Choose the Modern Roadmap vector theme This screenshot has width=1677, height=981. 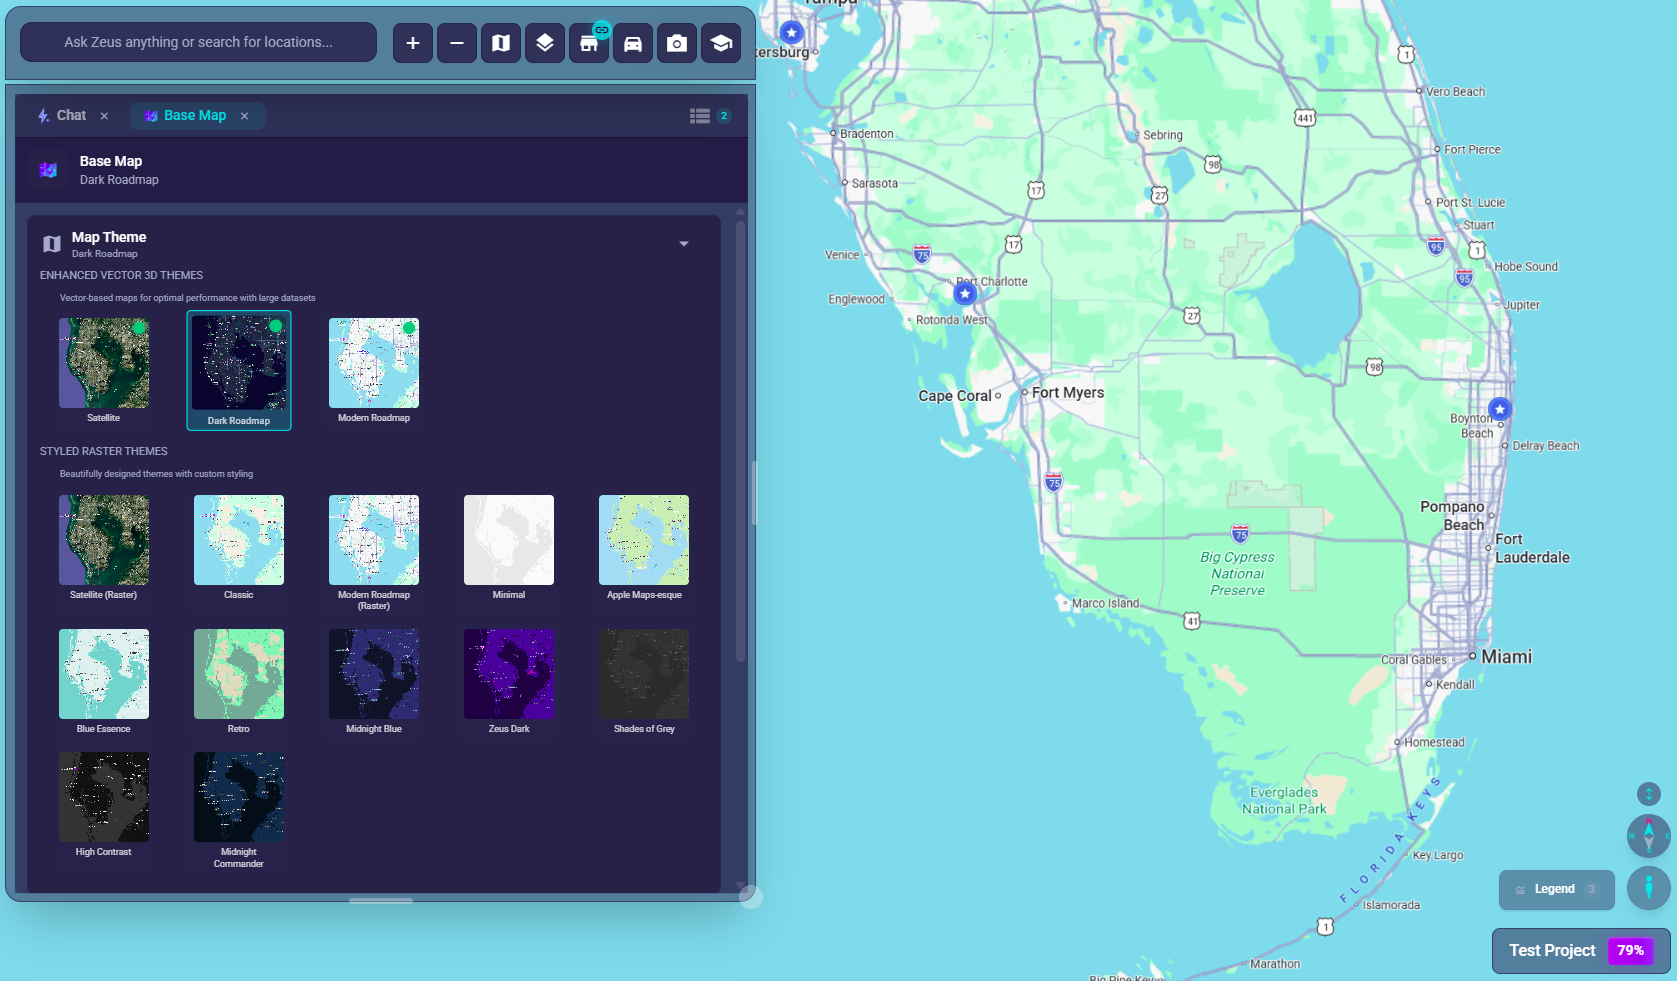(374, 370)
